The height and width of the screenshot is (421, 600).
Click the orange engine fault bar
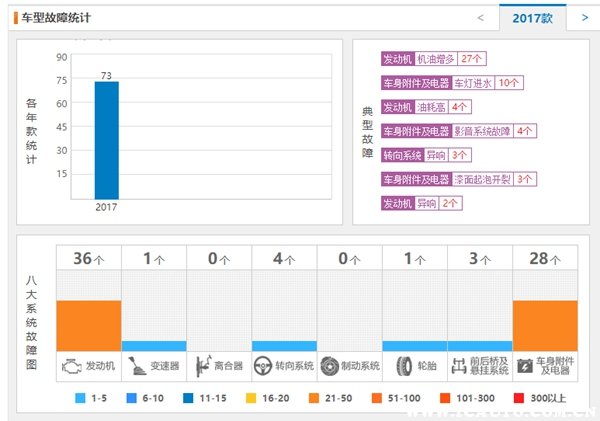click(89, 325)
